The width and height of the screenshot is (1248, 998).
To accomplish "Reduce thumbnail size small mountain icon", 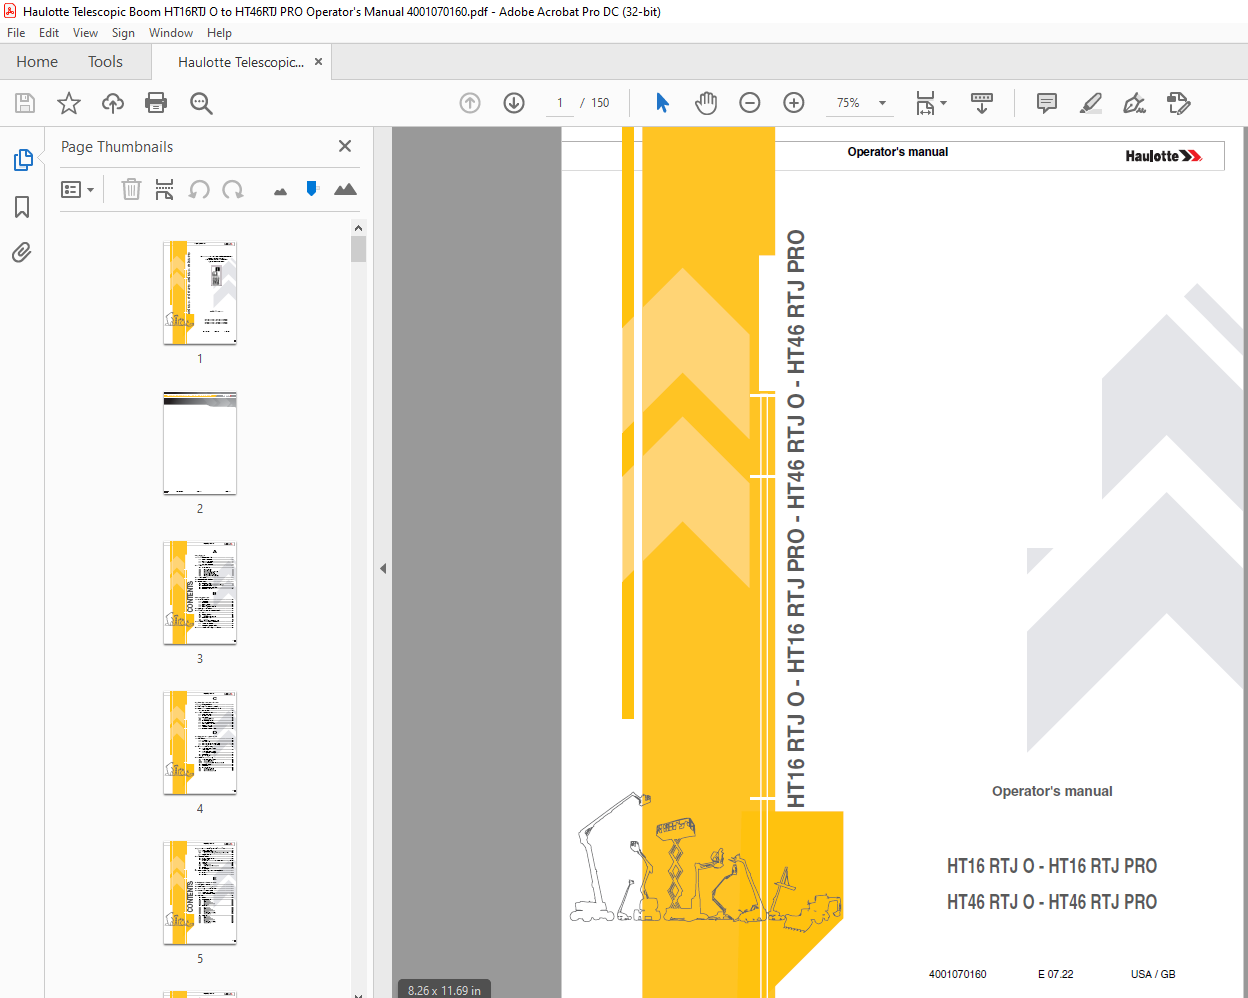I will tap(280, 191).
